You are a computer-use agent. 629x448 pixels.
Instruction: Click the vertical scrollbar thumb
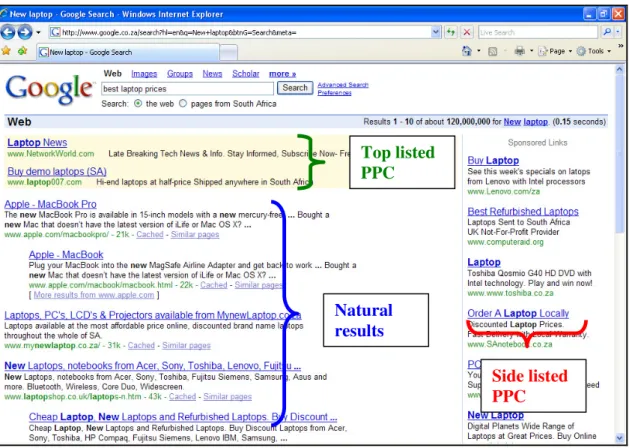(x=620, y=152)
